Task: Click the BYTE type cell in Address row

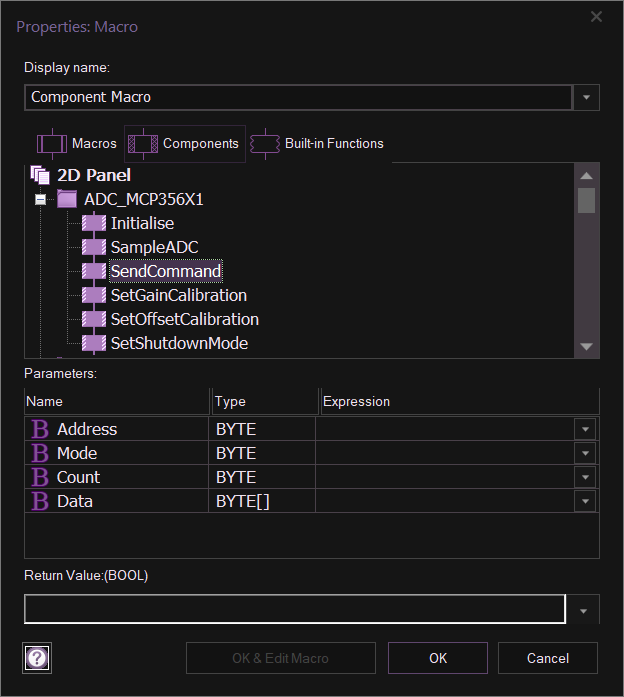Action: tap(262, 429)
